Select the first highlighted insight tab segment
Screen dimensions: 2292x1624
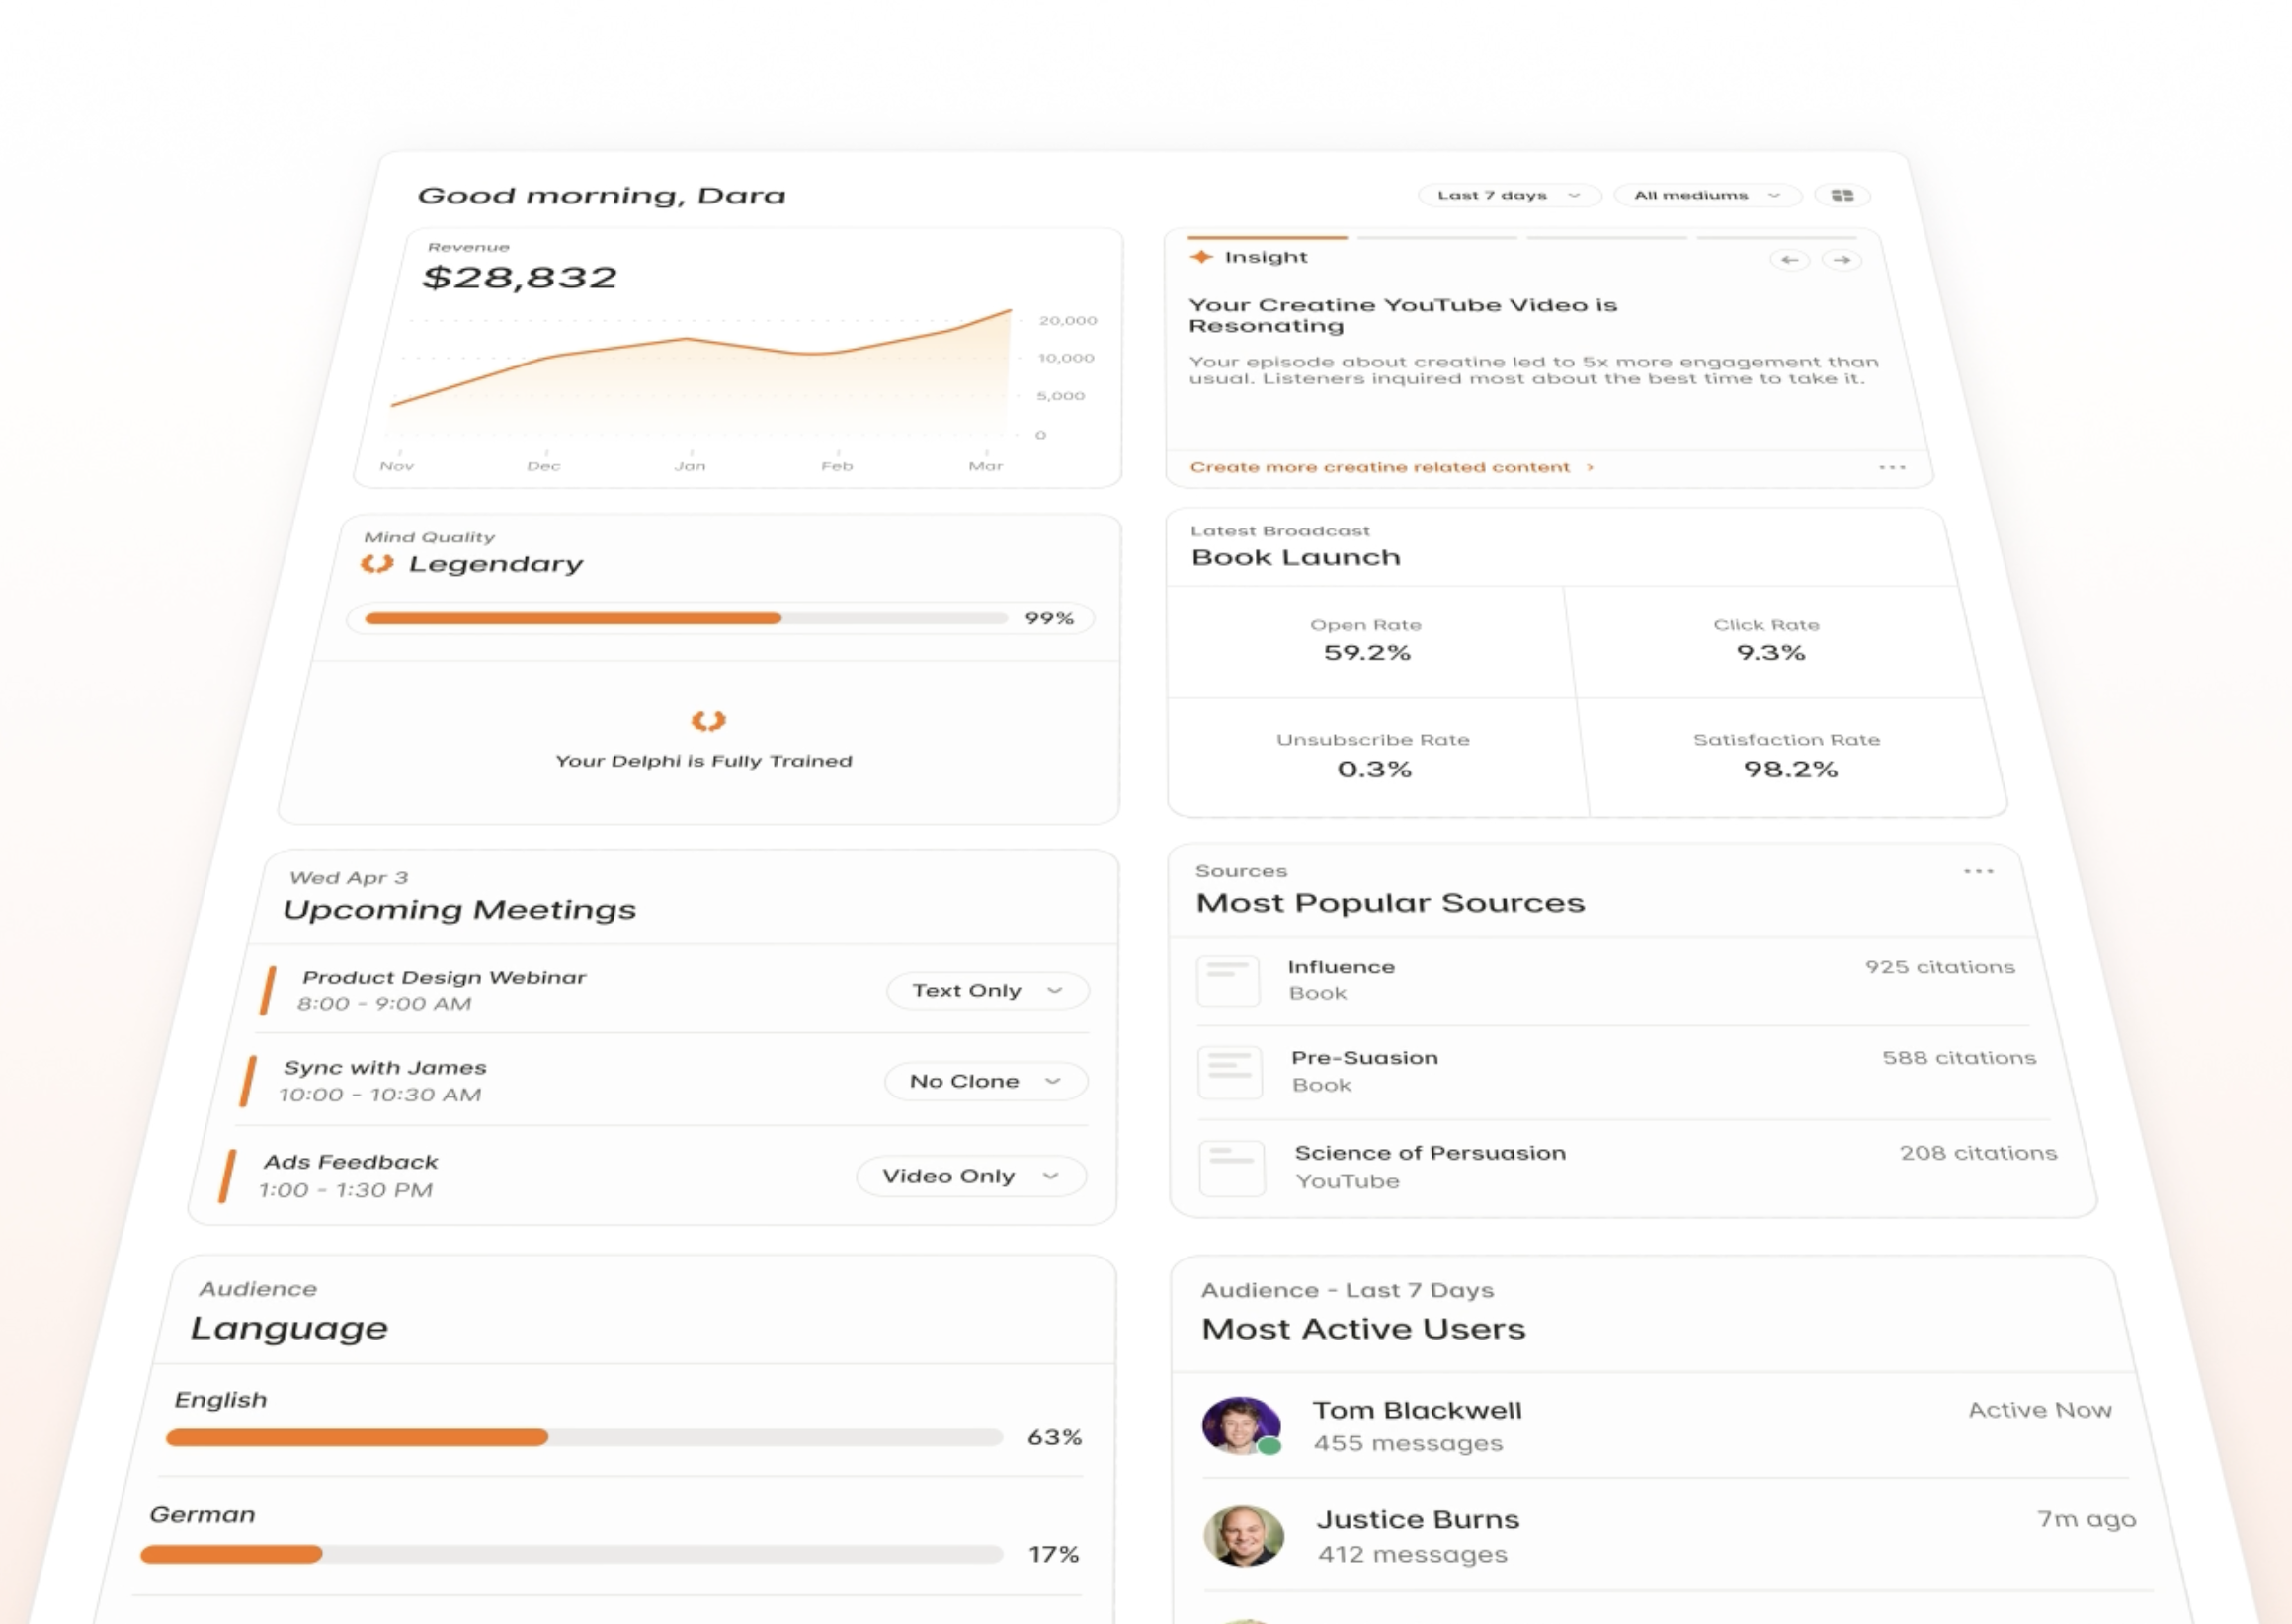tap(1267, 238)
